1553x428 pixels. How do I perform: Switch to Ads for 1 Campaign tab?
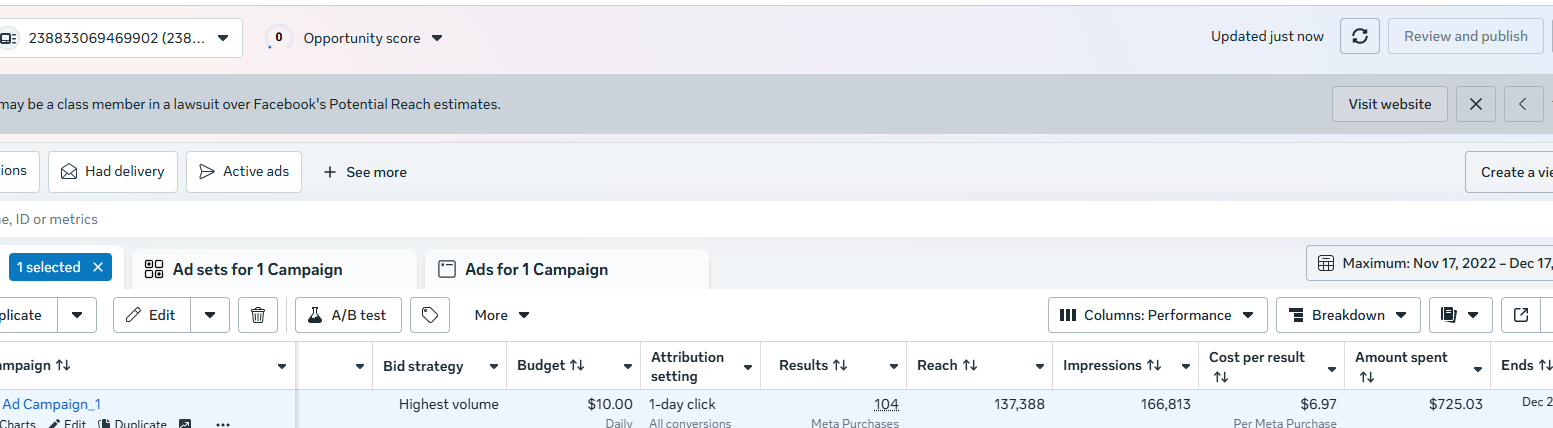point(536,270)
